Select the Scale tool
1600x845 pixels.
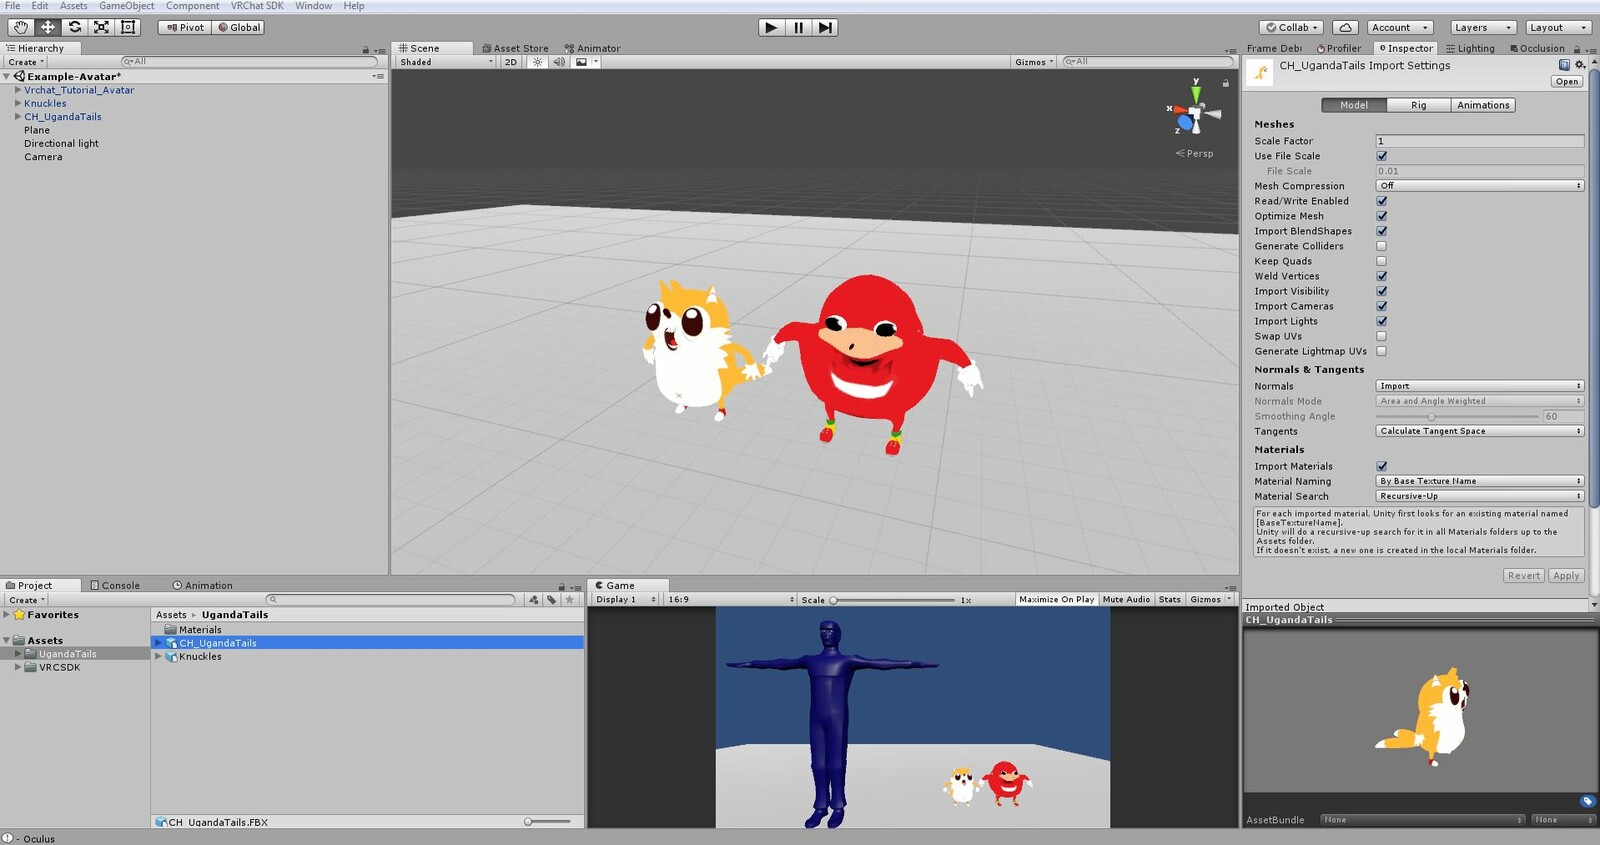[101, 27]
